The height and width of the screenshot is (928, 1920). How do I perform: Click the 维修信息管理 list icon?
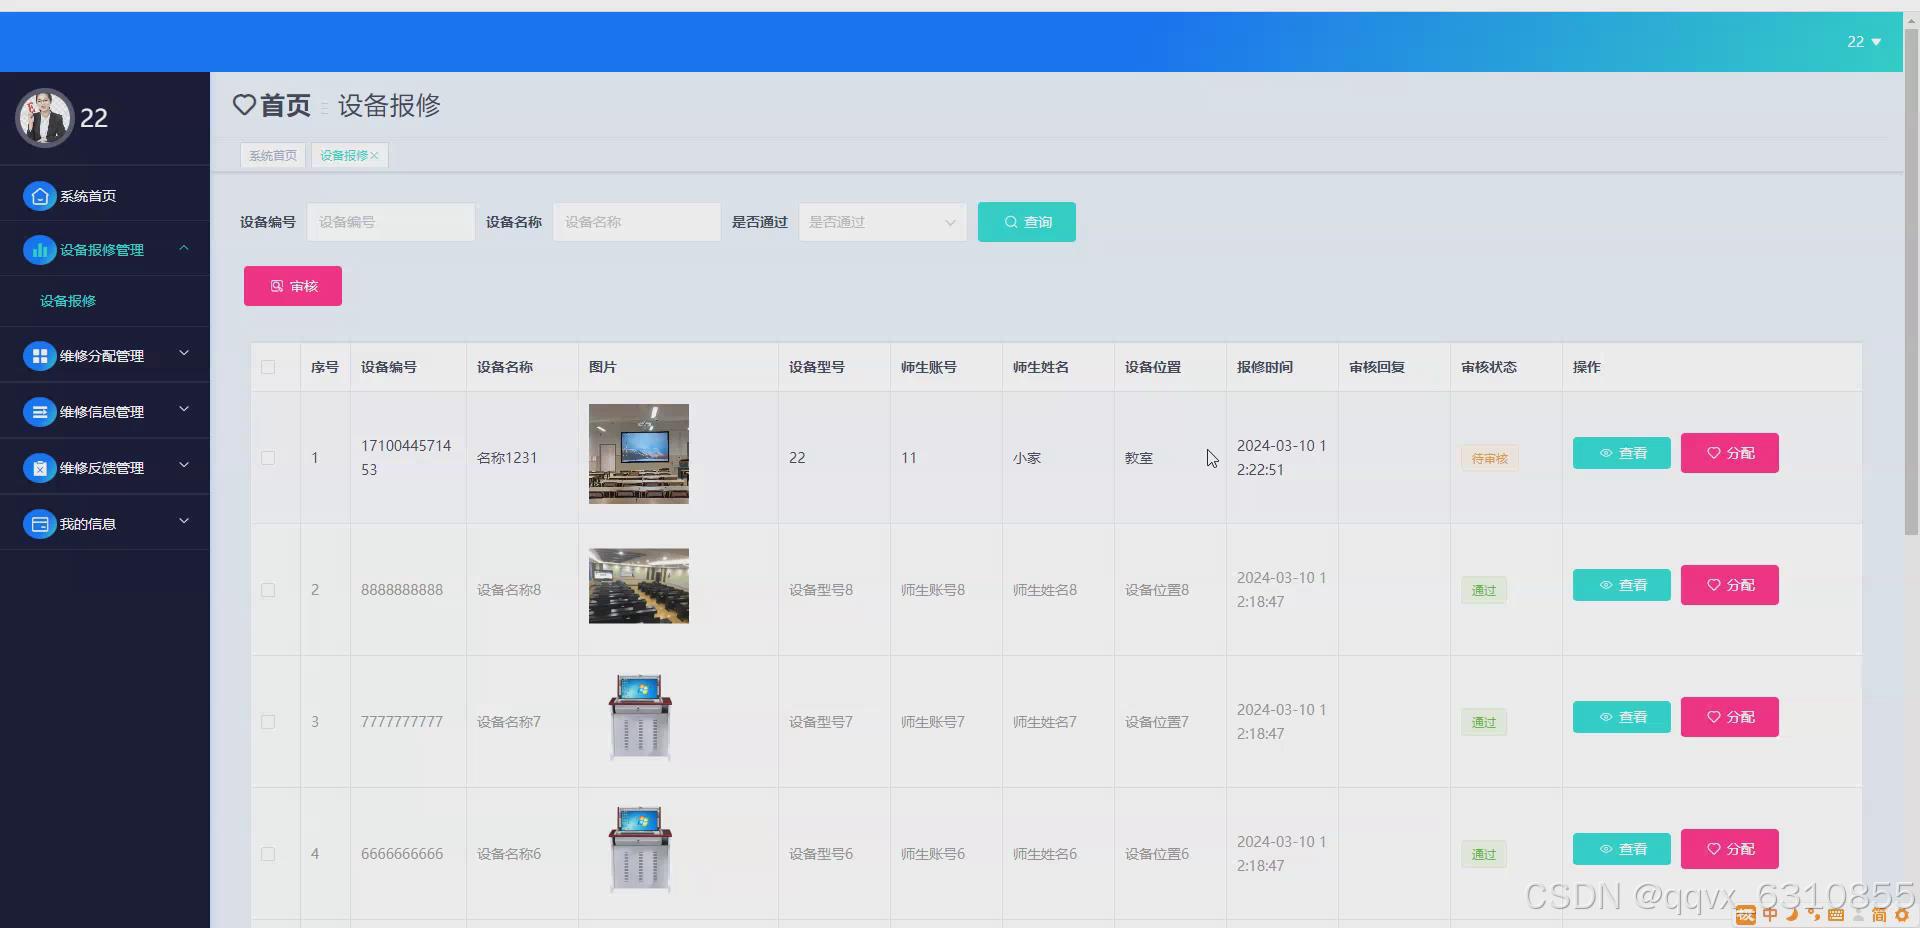click(x=39, y=412)
